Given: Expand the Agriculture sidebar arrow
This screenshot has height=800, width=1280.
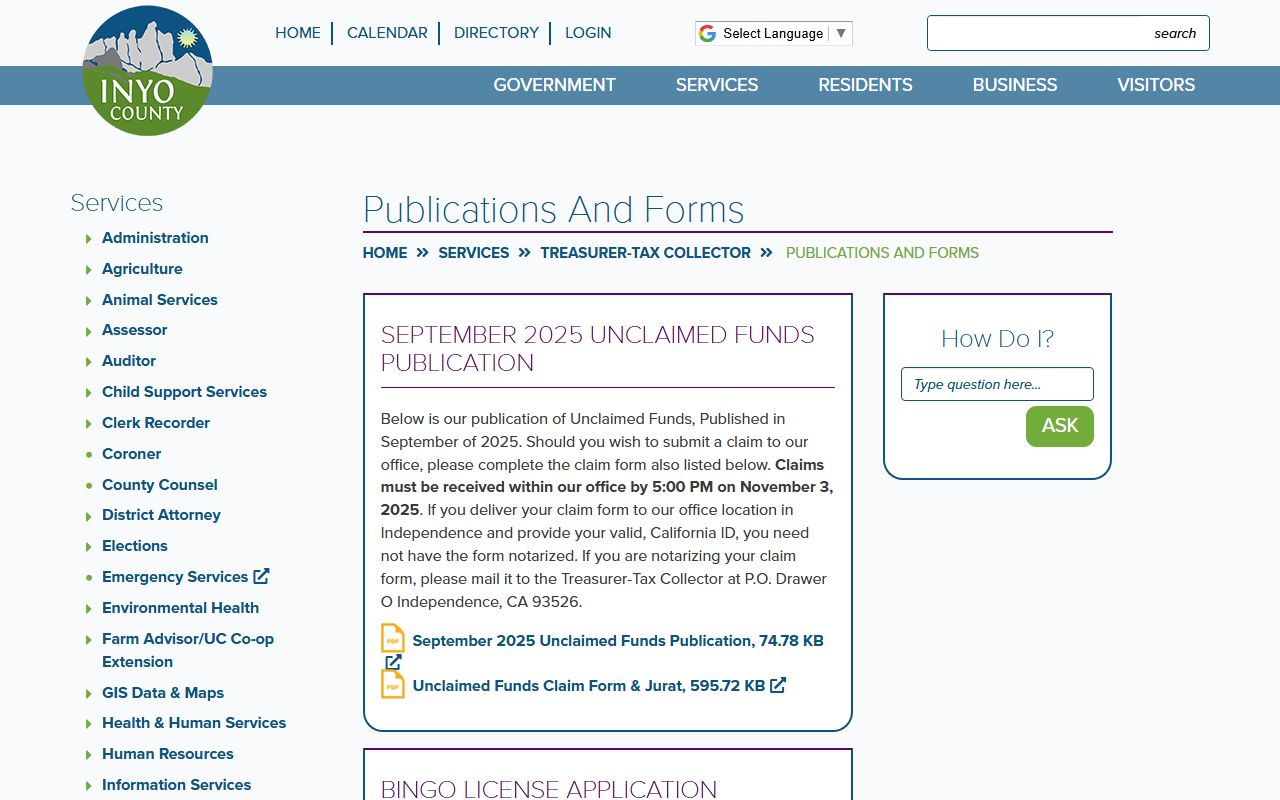Looking at the screenshot, I should (89, 270).
